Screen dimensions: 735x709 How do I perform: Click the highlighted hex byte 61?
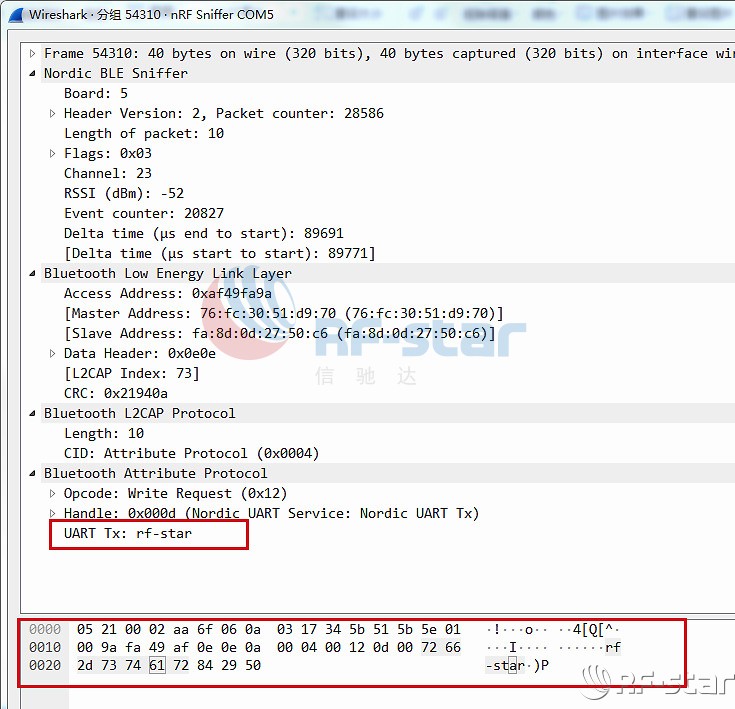tap(157, 665)
